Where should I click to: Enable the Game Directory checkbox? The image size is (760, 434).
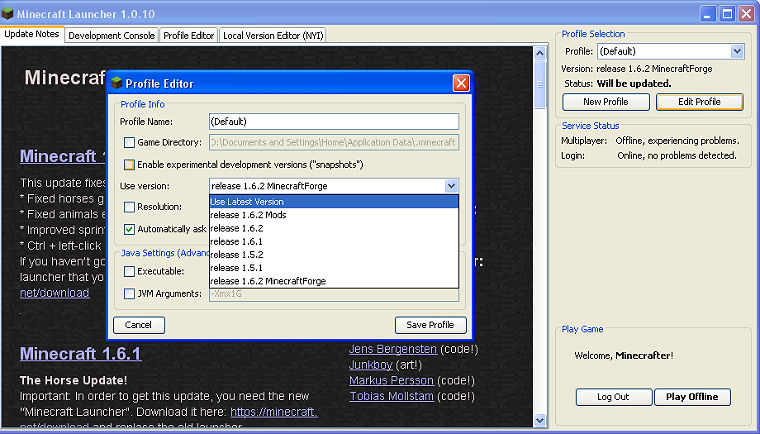tap(129, 143)
